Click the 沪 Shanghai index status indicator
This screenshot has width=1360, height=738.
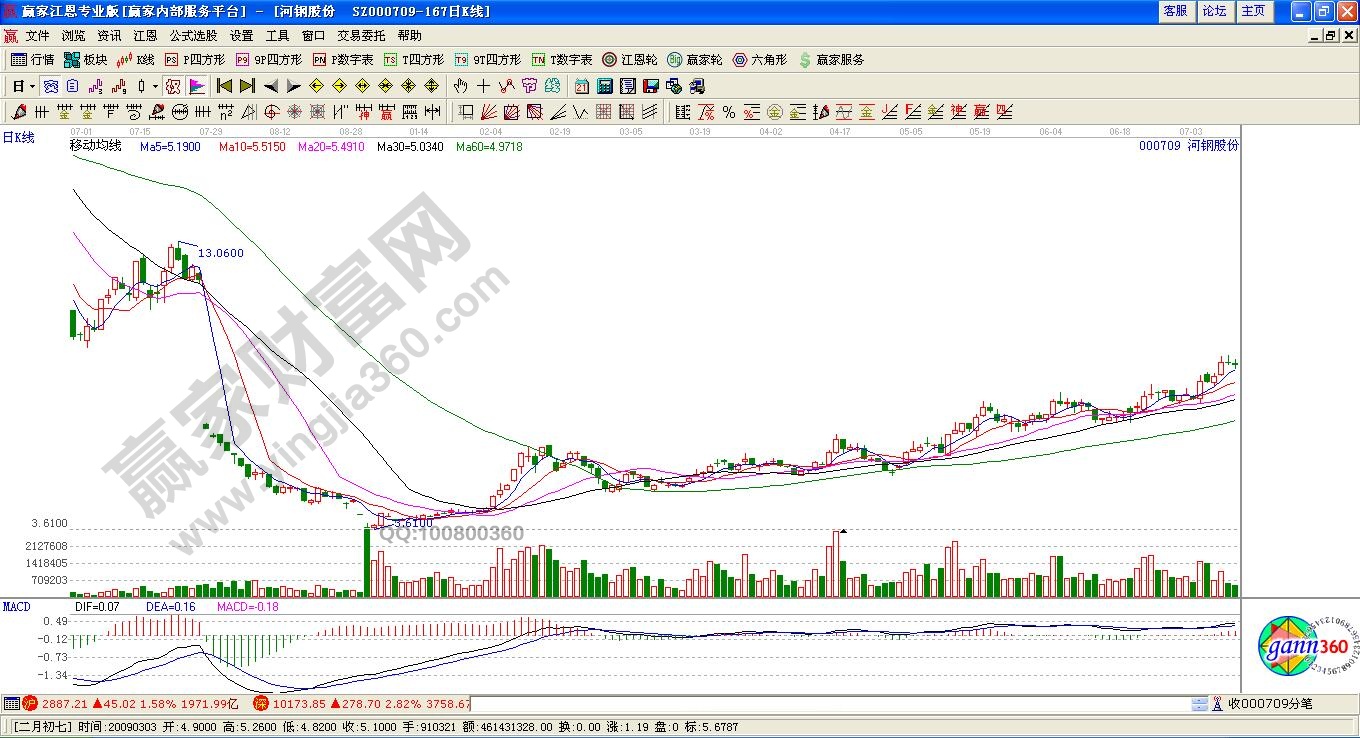pyautogui.click(x=30, y=704)
